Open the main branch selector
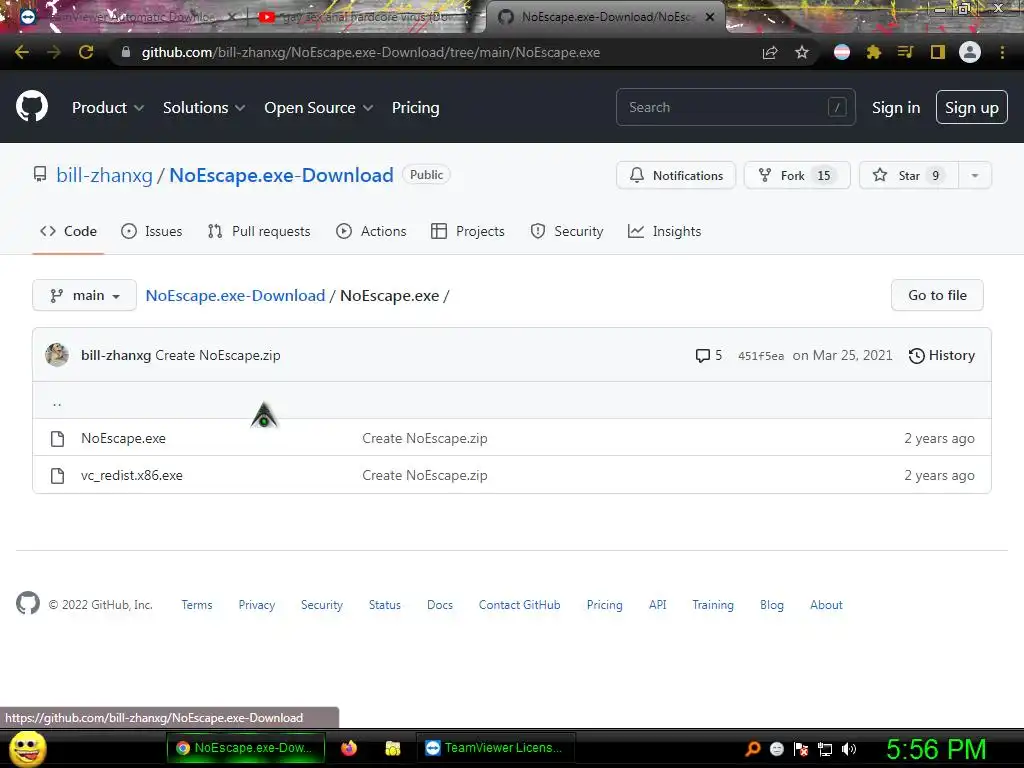The width and height of the screenshot is (1024, 768). click(x=84, y=295)
